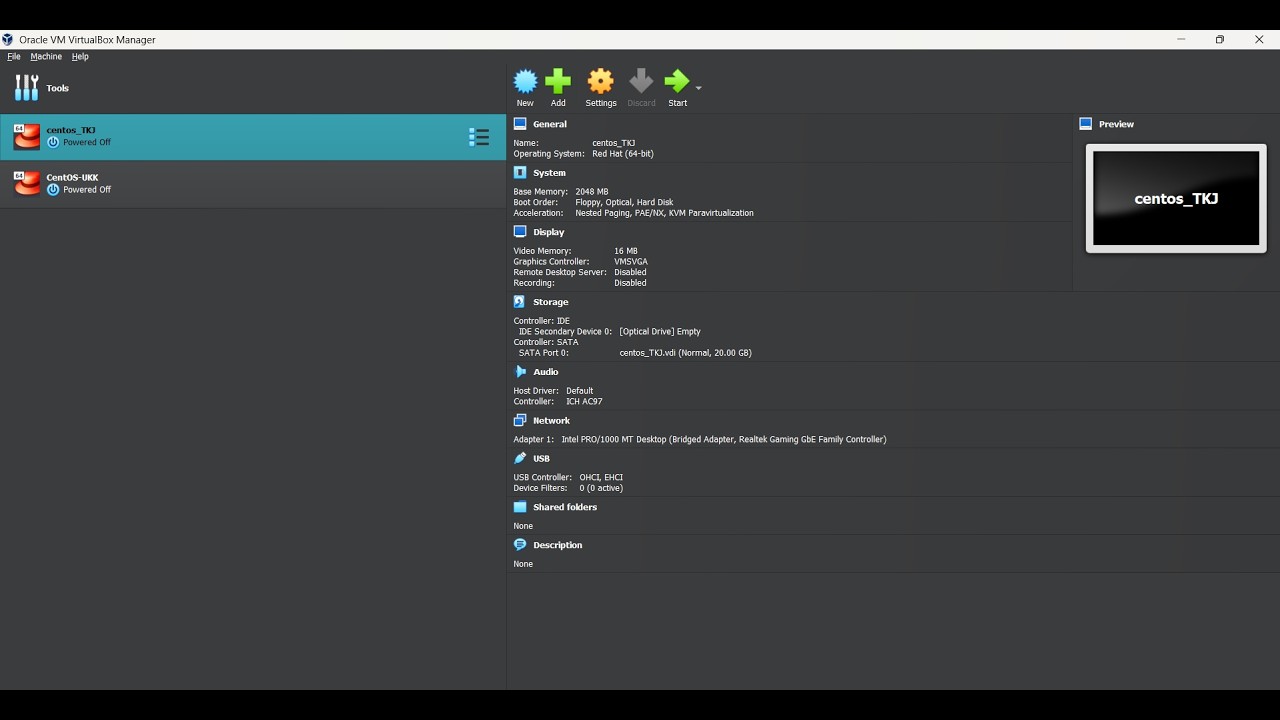Click the Video Memory 16 MB value
This screenshot has height=720, width=1280.
tap(626, 251)
